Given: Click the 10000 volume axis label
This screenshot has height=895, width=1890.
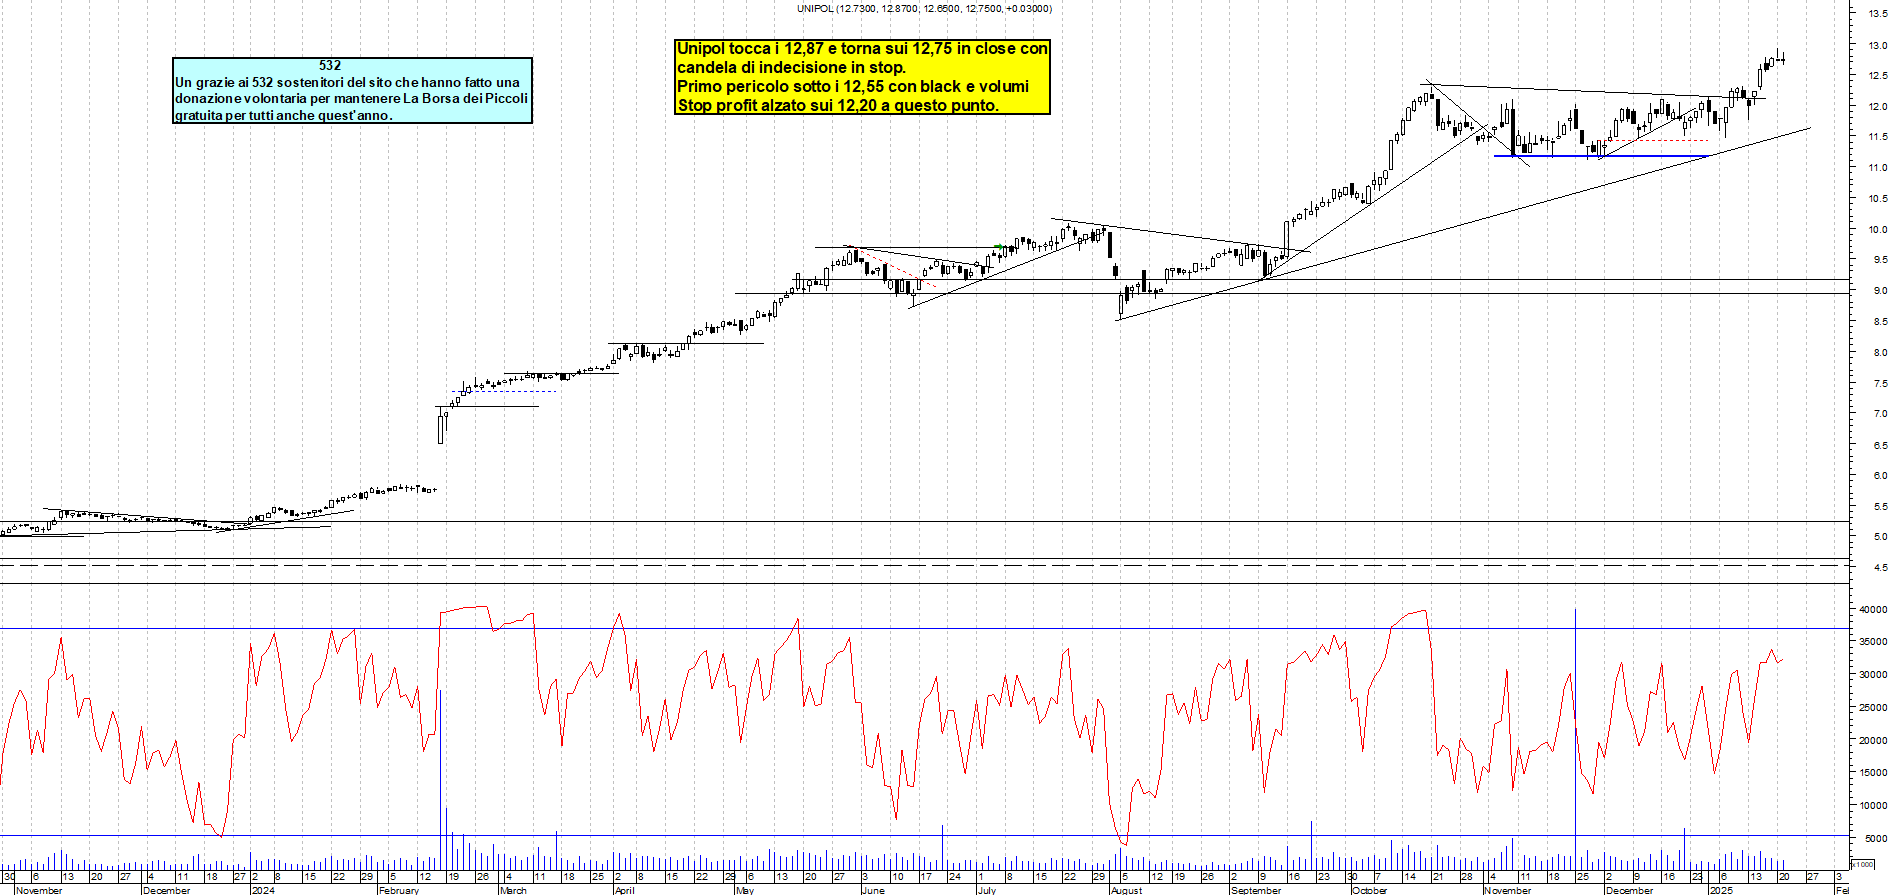Looking at the screenshot, I should (1873, 806).
